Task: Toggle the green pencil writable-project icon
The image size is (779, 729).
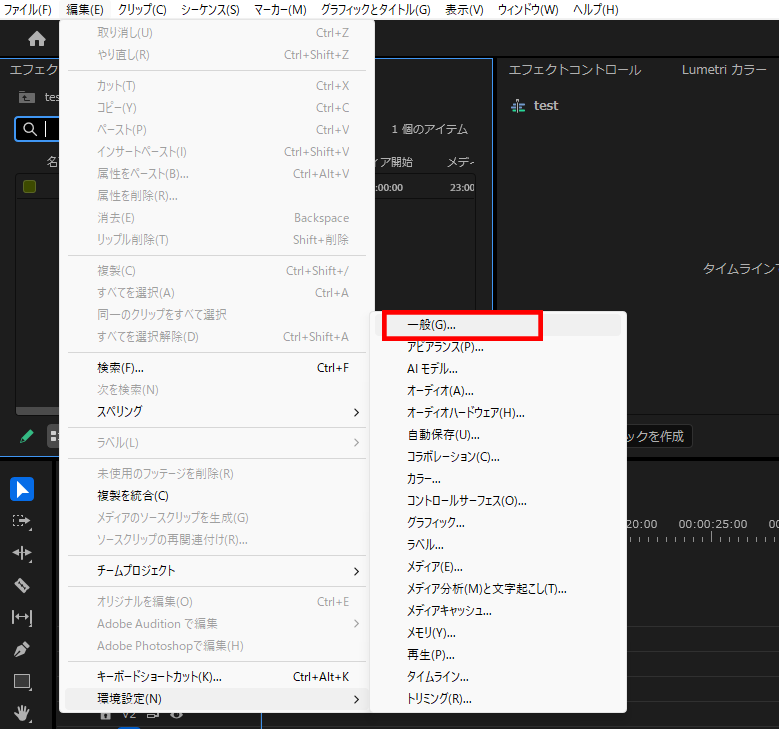Action: 28,436
